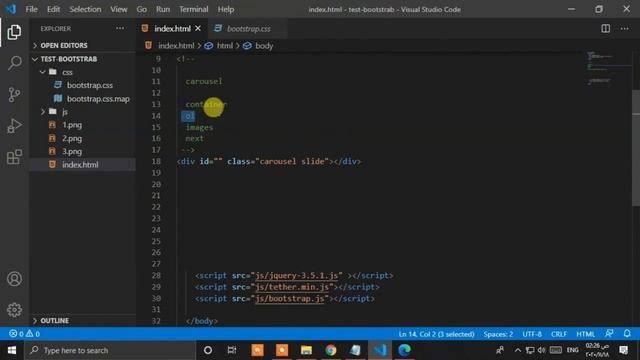Open Google Chrome from the taskbar
640x360 pixels.
tap(331, 350)
